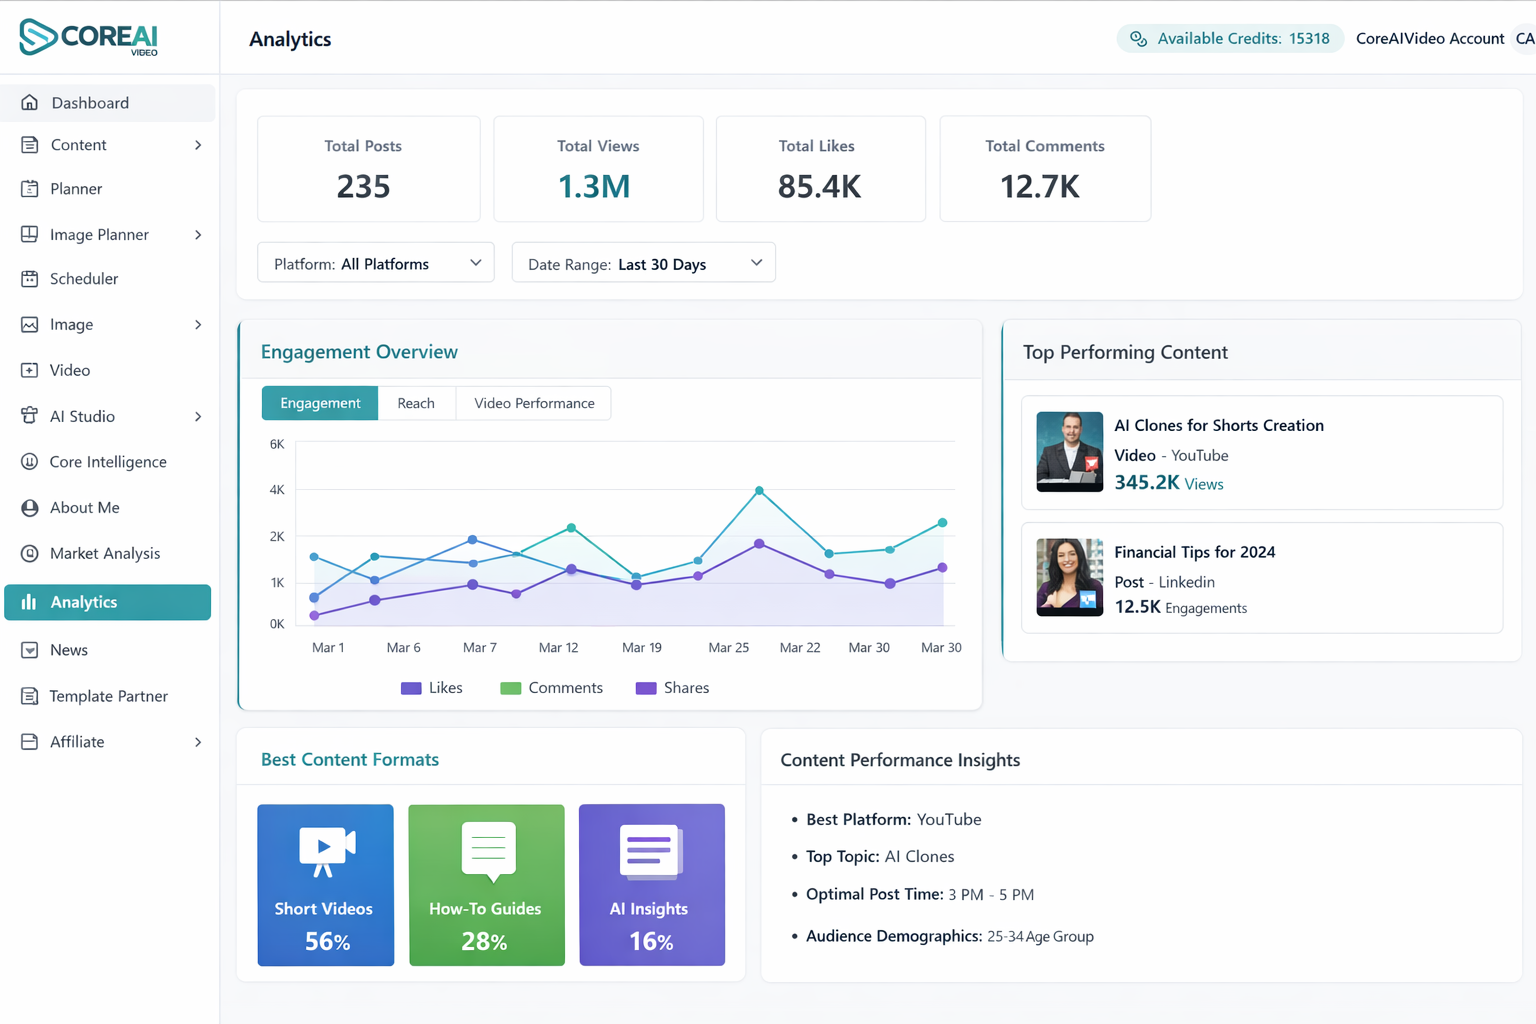Image resolution: width=1536 pixels, height=1024 pixels.
Task: Open the Platform: All Platforms dropdown
Action: click(376, 263)
